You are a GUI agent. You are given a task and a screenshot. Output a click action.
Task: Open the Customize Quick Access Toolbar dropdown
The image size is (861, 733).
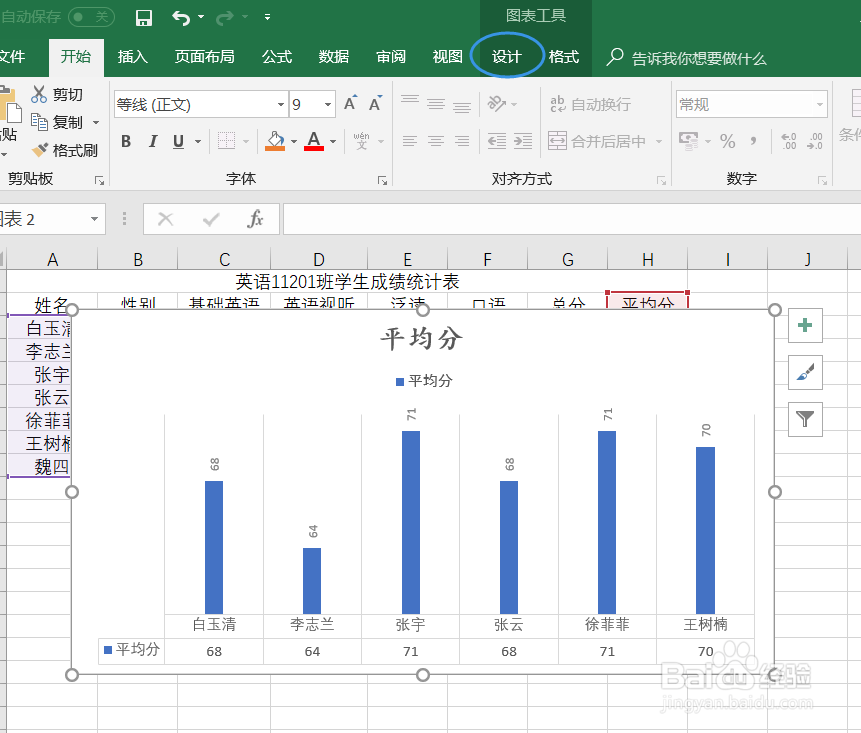[x=267, y=17]
